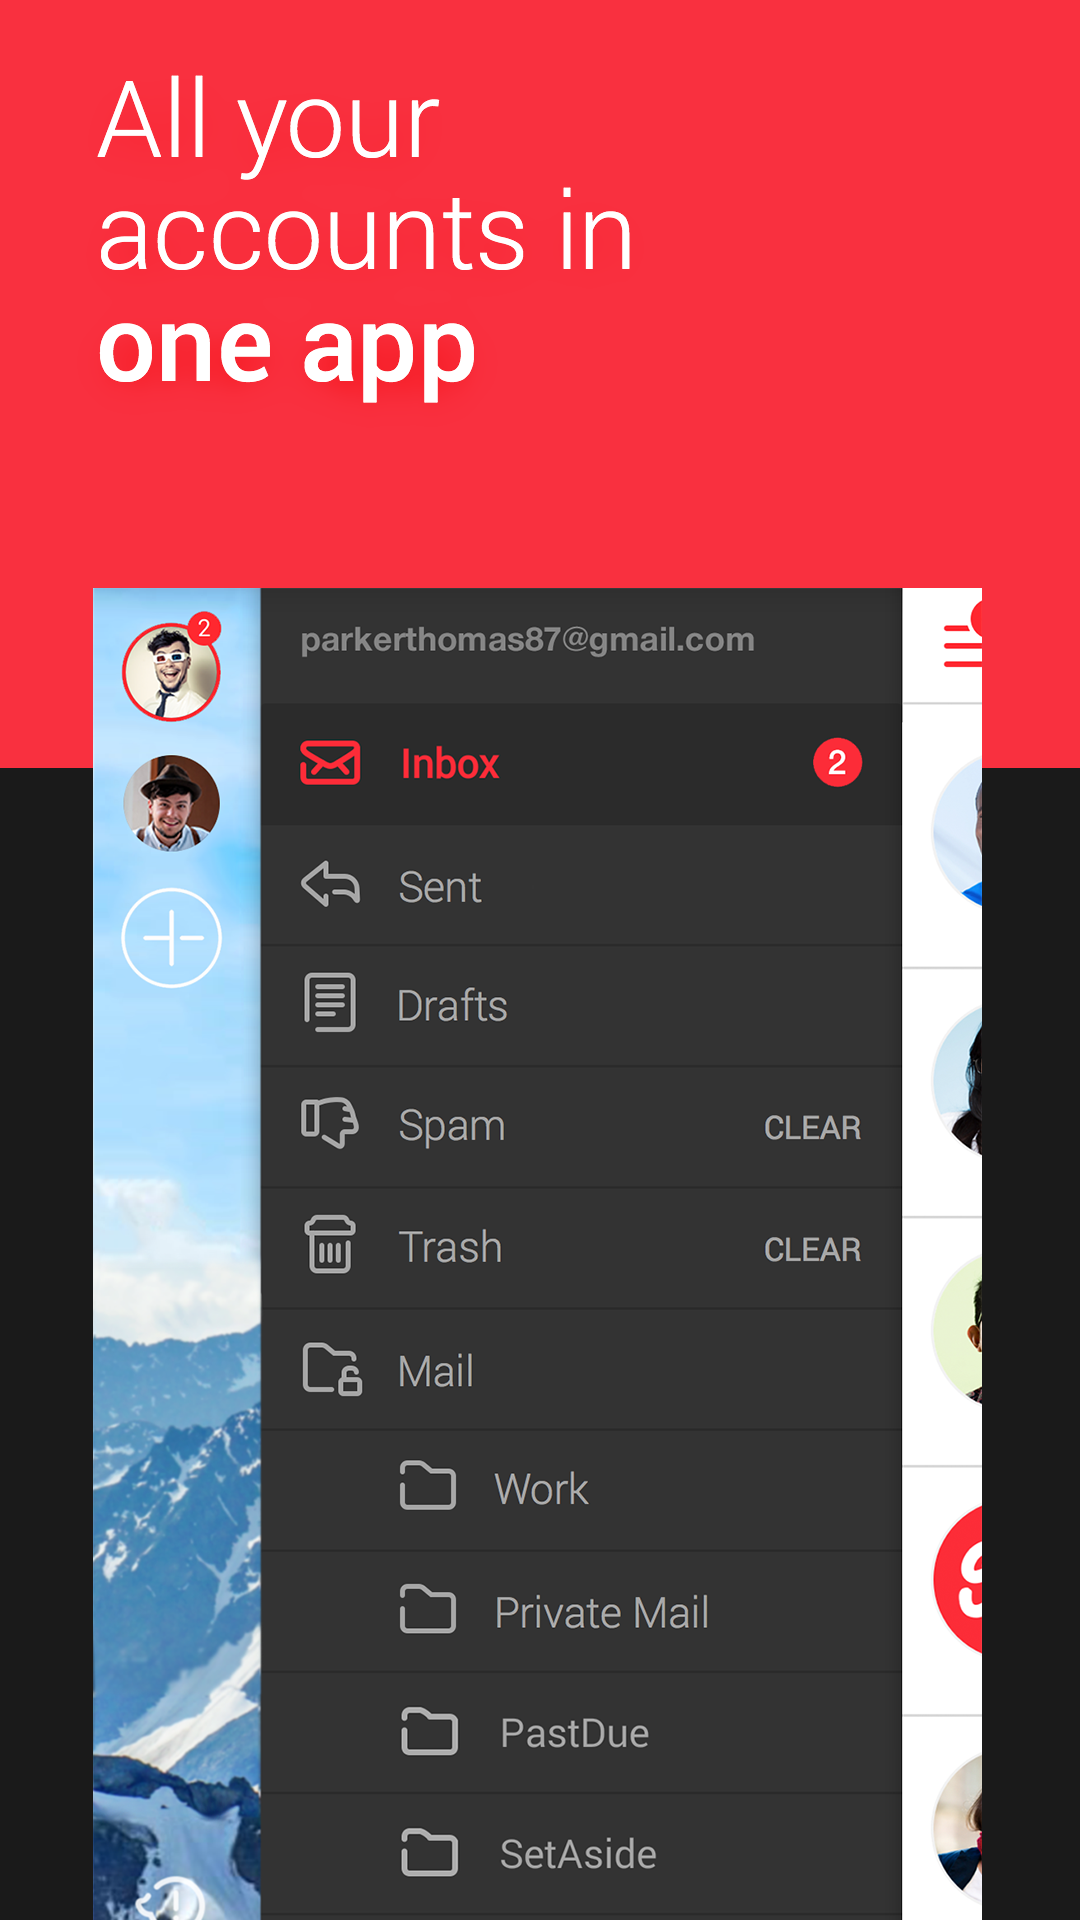The width and height of the screenshot is (1080, 1920).
Task: Click the Sent reply-arrow icon
Action: coord(330,885)
